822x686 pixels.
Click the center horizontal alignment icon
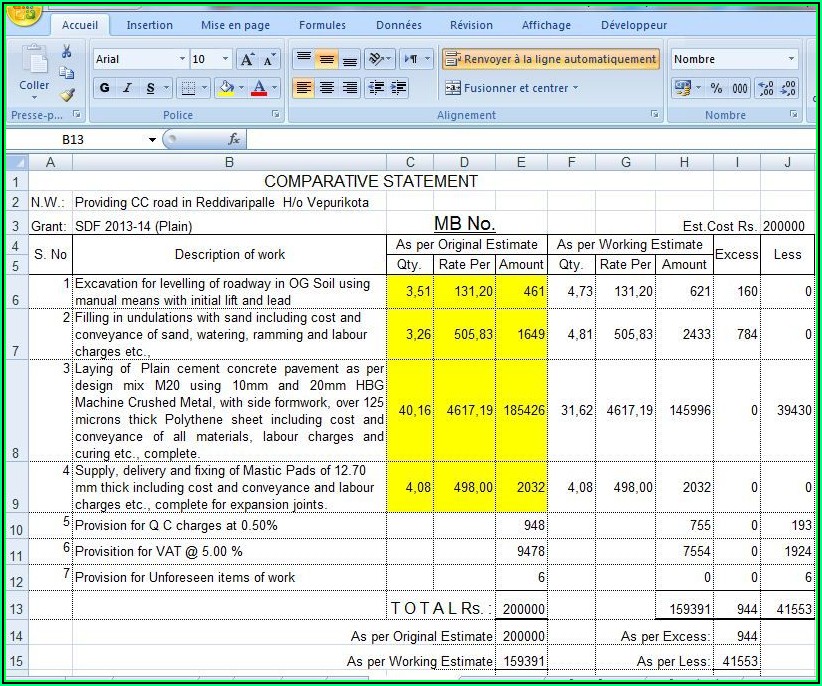click(x=327, y=88)
